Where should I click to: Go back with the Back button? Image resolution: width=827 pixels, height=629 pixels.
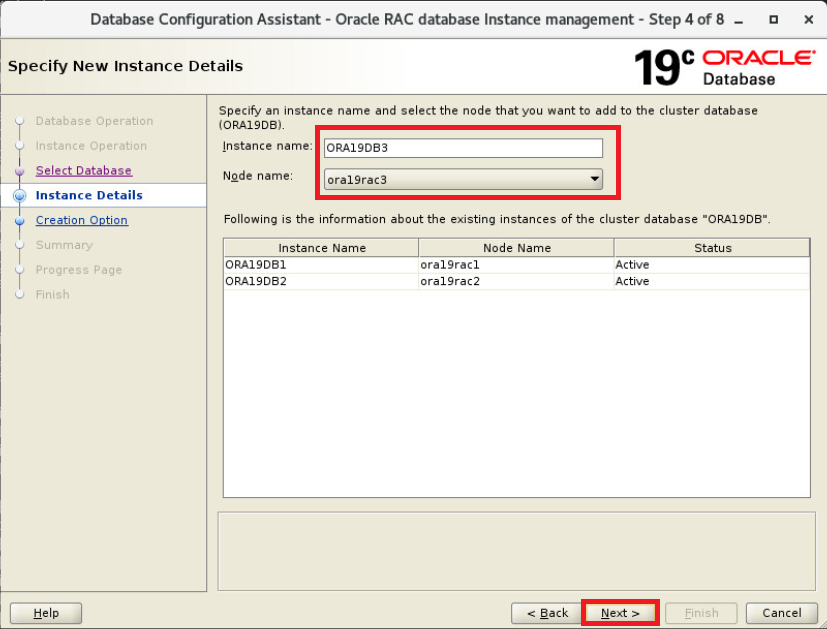[x=547, y=613]
